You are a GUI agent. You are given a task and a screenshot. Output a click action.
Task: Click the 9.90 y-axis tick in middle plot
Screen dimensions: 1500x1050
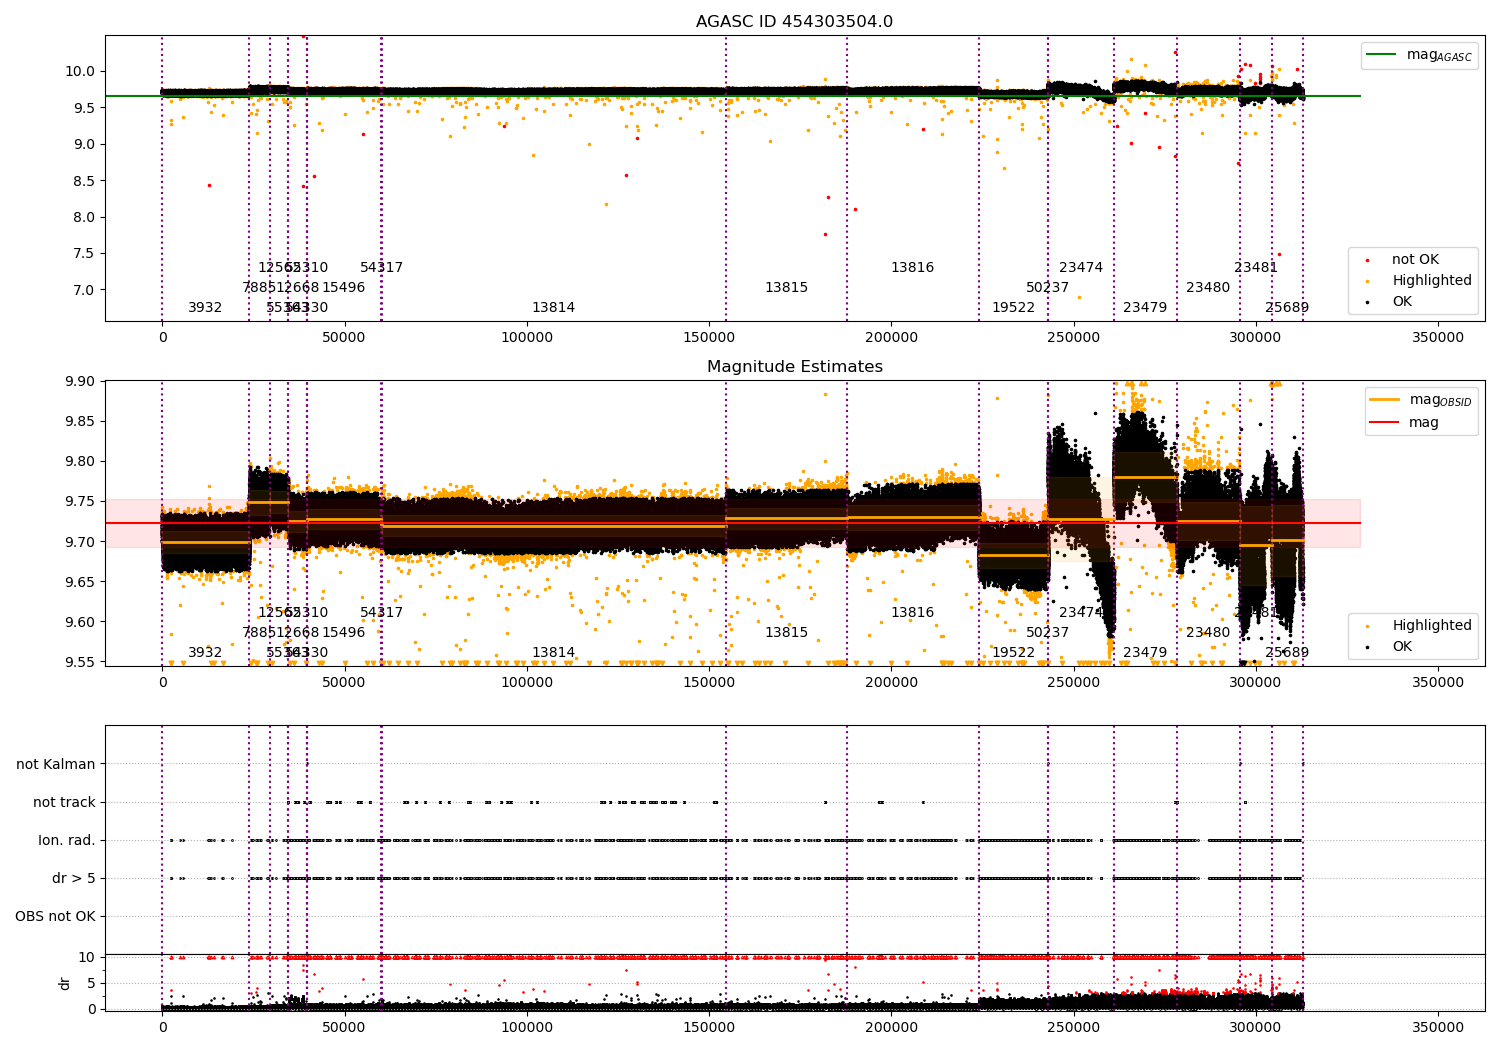pos(80,381)
